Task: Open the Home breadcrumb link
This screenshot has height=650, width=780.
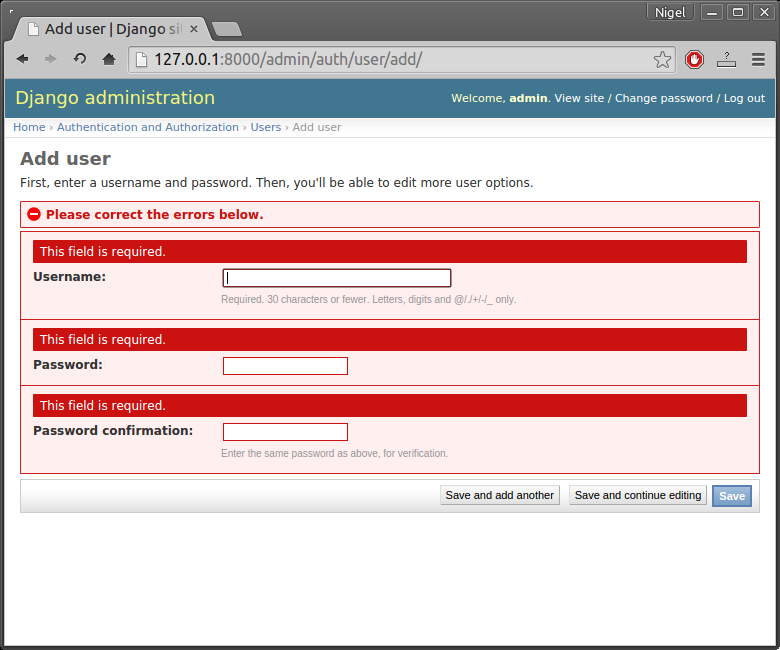Action: click(29, 127)
